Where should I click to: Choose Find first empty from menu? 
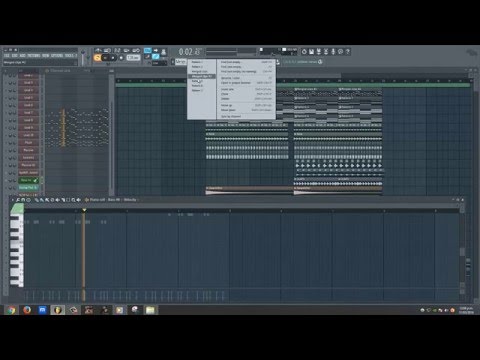[x=246, y=62]
